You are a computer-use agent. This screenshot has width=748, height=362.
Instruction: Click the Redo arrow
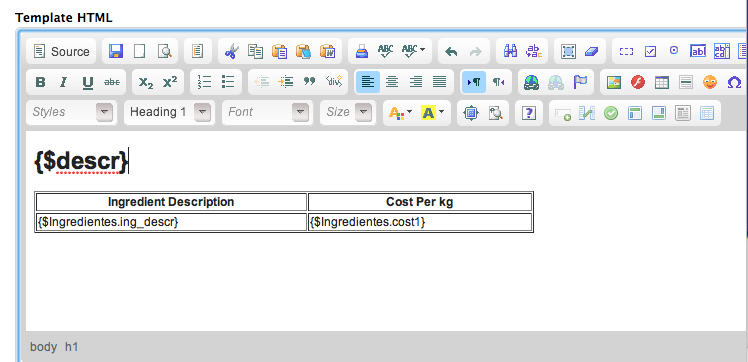[x=476, y=51]
